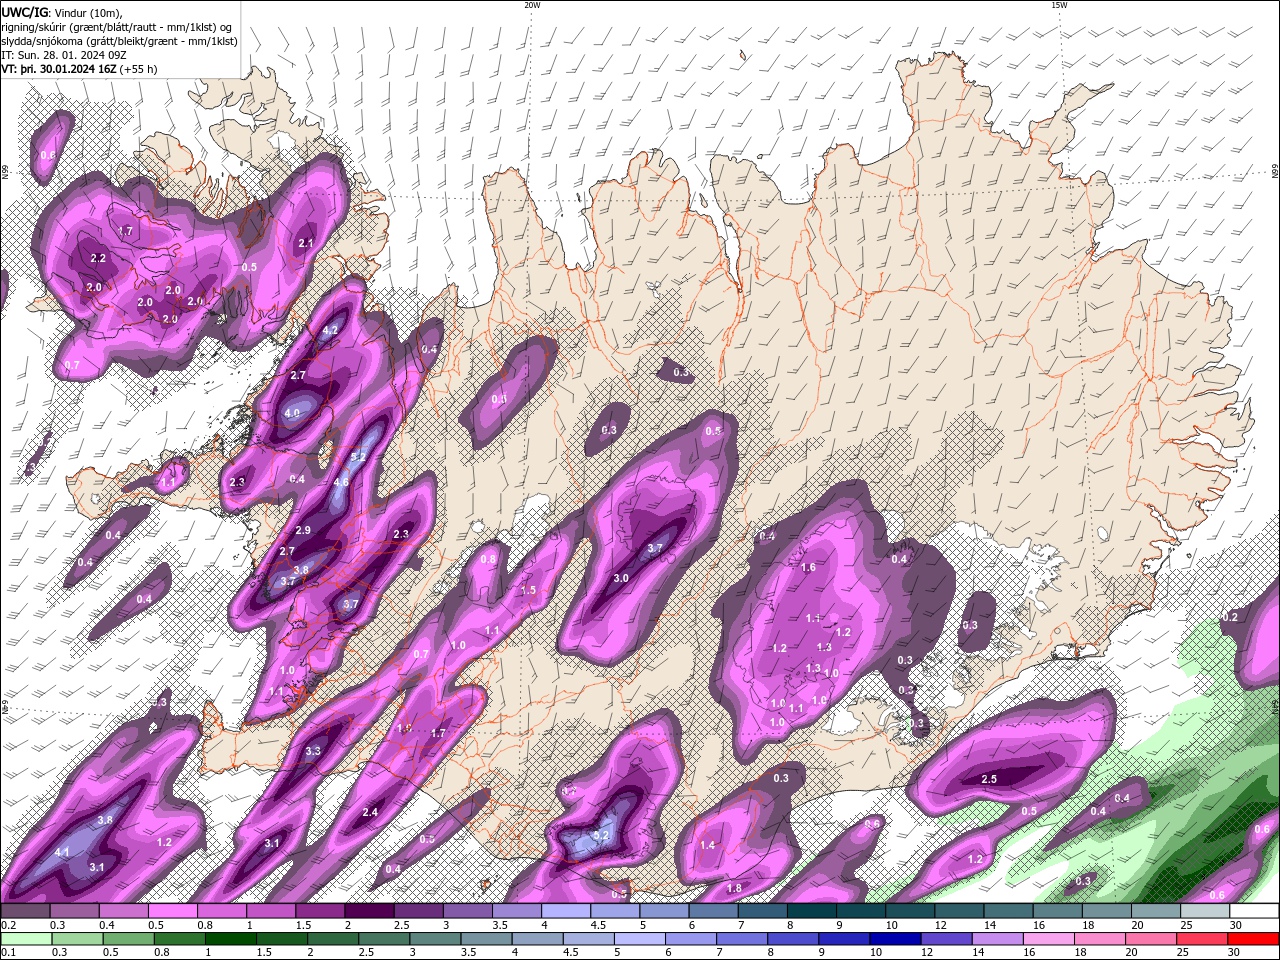The image size is (1280, 960).
Task: Click the 20W longitude label
Action: (x=532, y=5)
